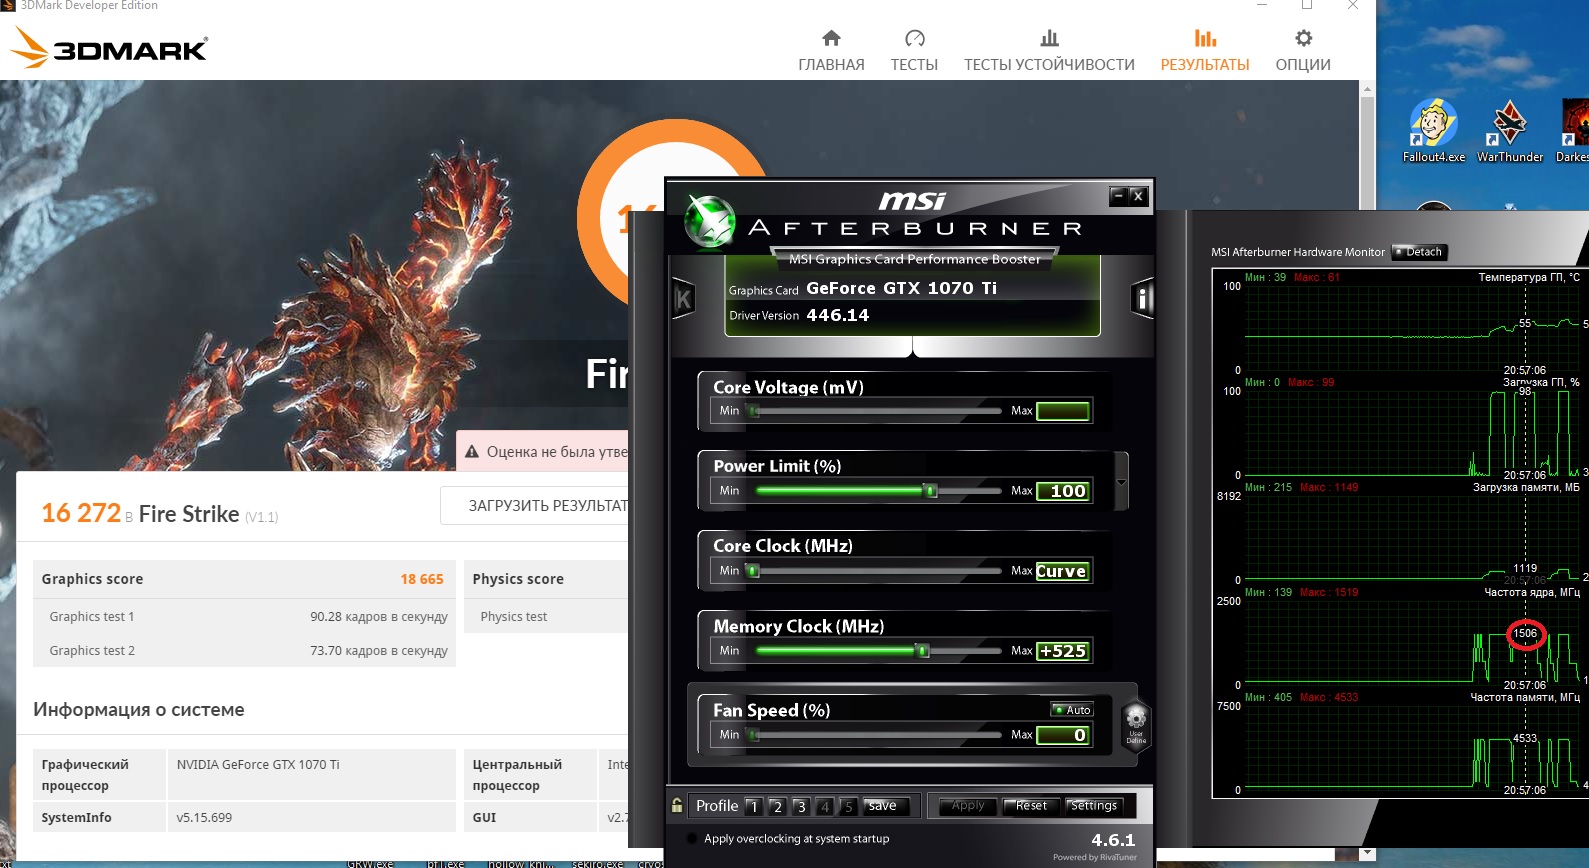Click the up arrow of 3DMark's scrollbar
1589x868 pixels.
1367,89
